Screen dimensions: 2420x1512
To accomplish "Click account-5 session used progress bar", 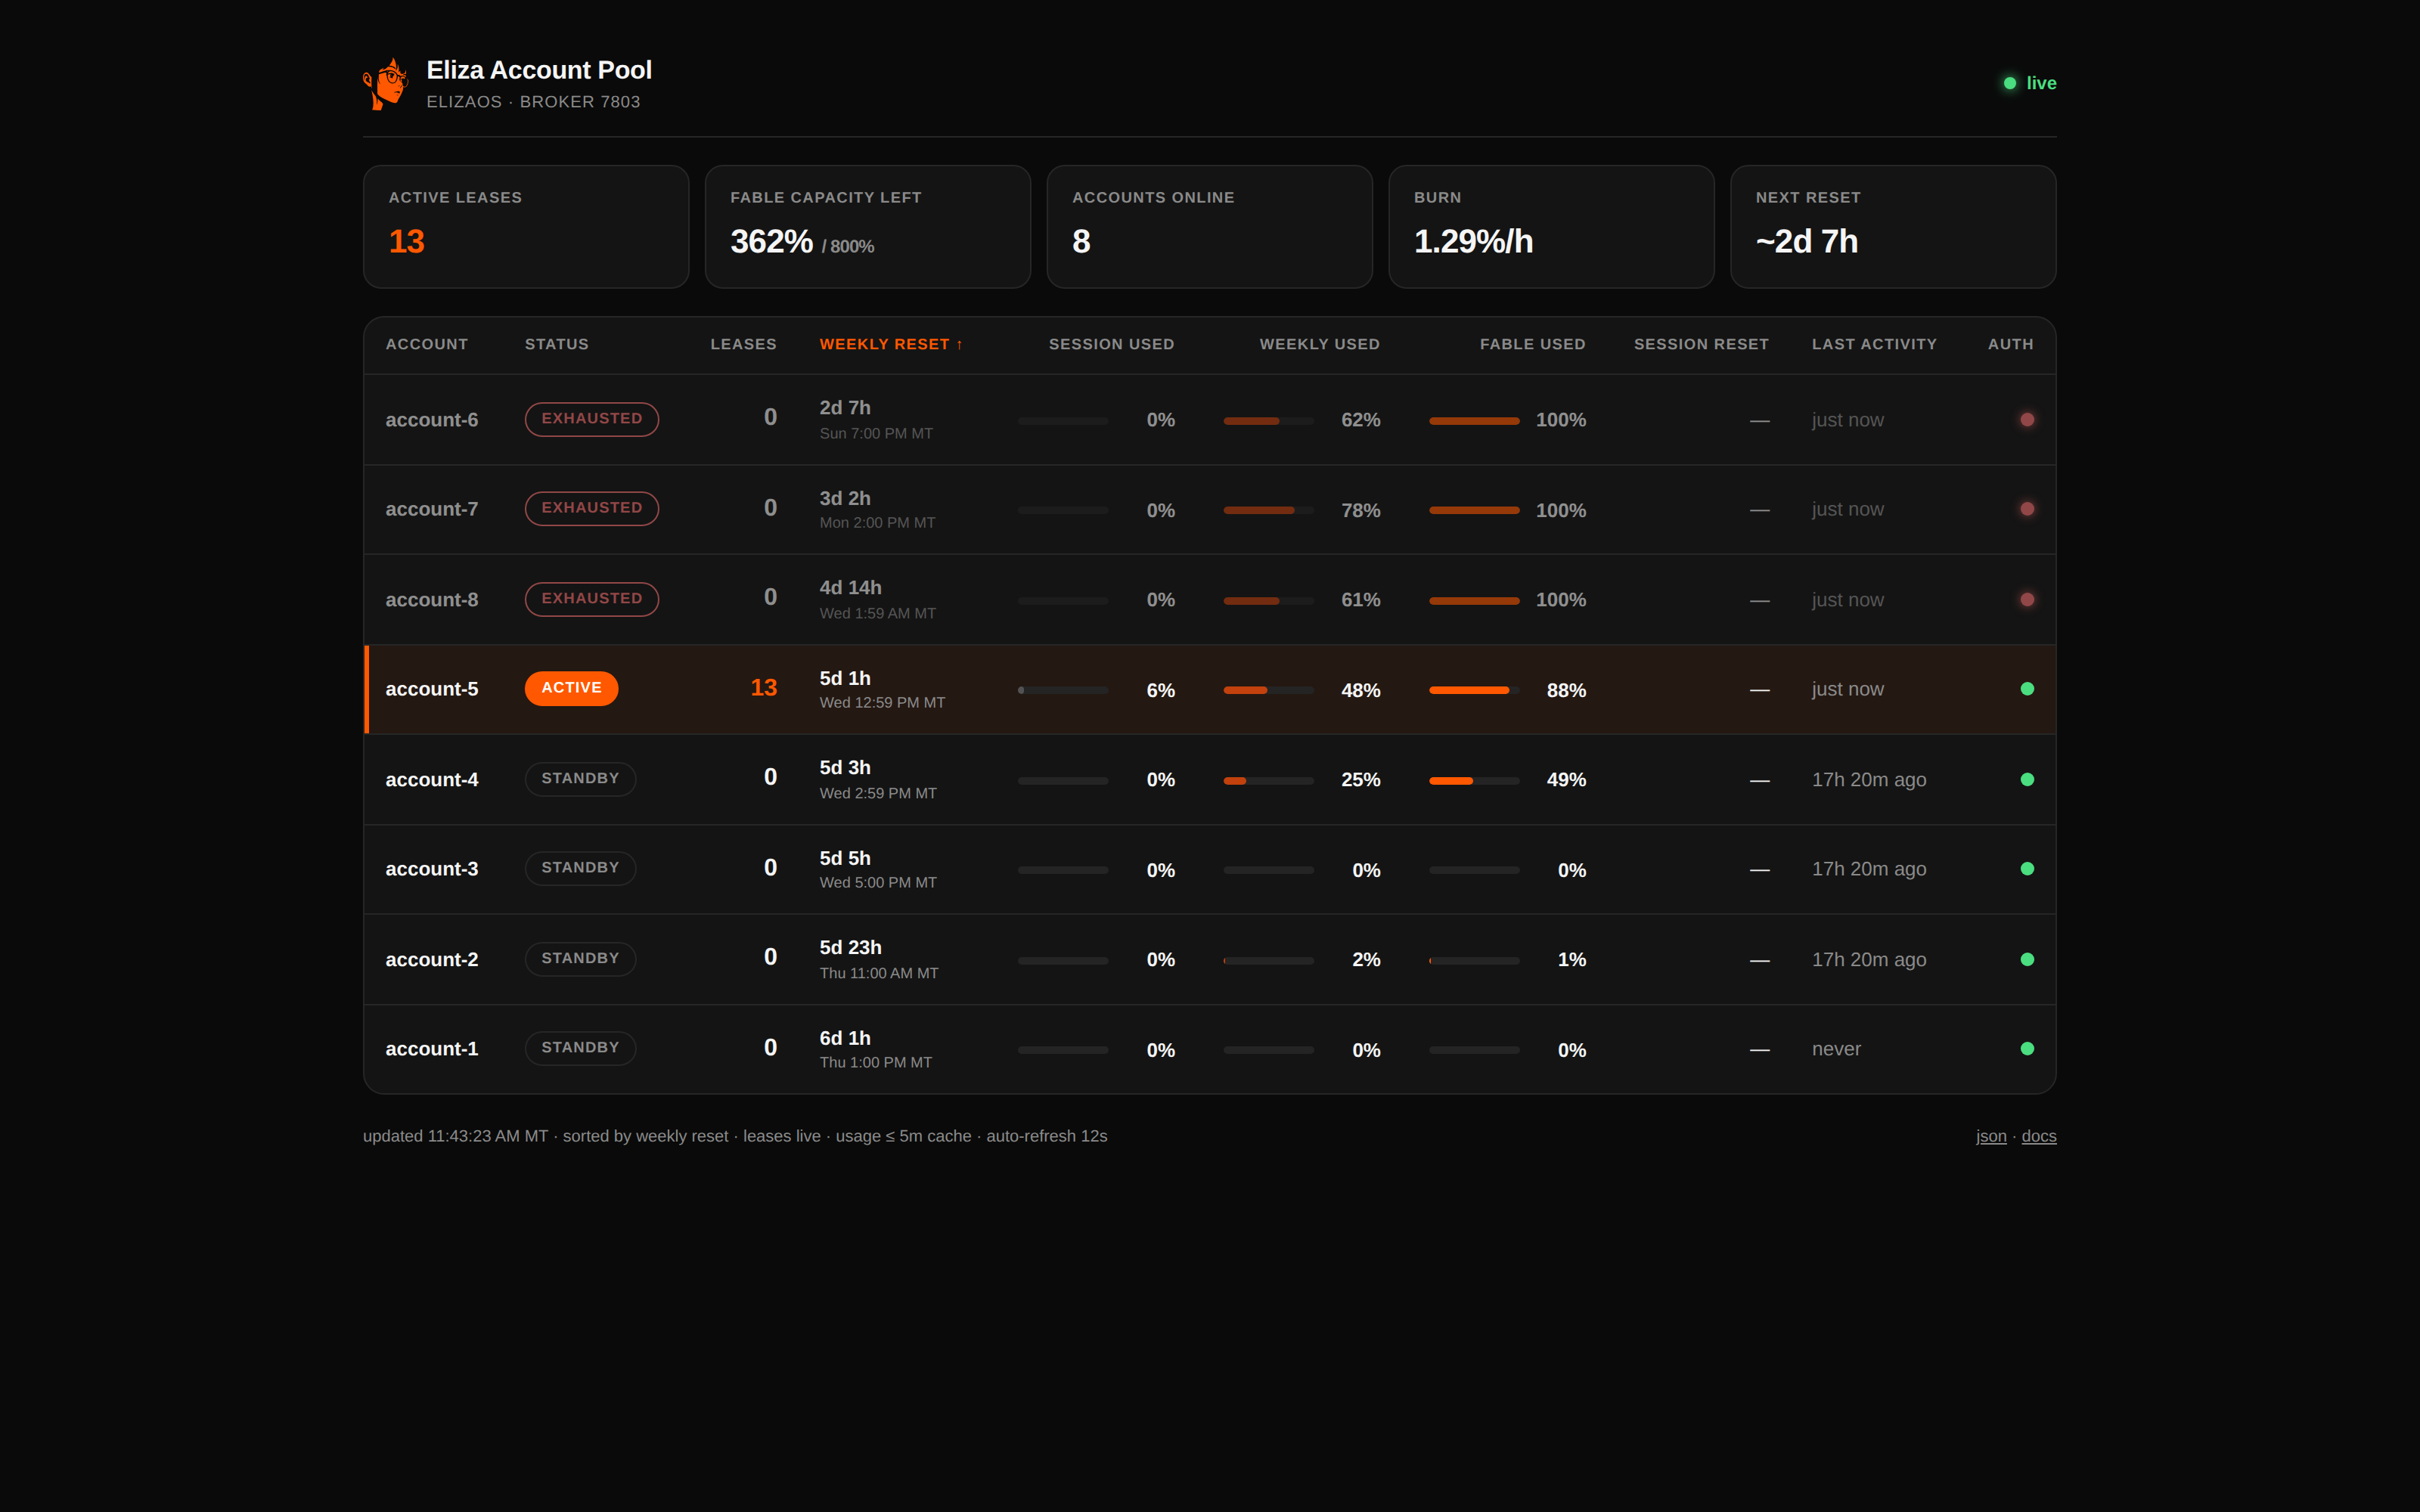I will [1063, 690].
